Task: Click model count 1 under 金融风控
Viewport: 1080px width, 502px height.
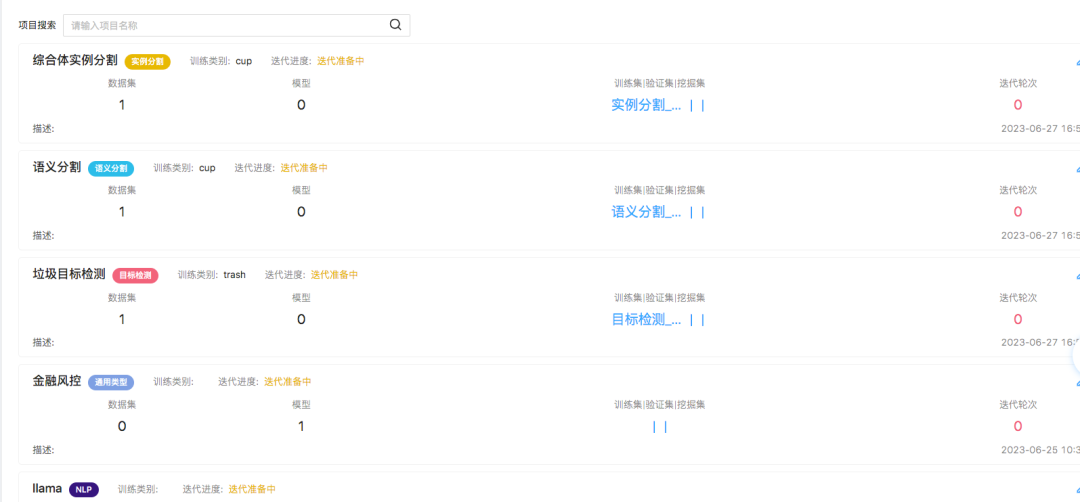Action: tap(301, 427)
